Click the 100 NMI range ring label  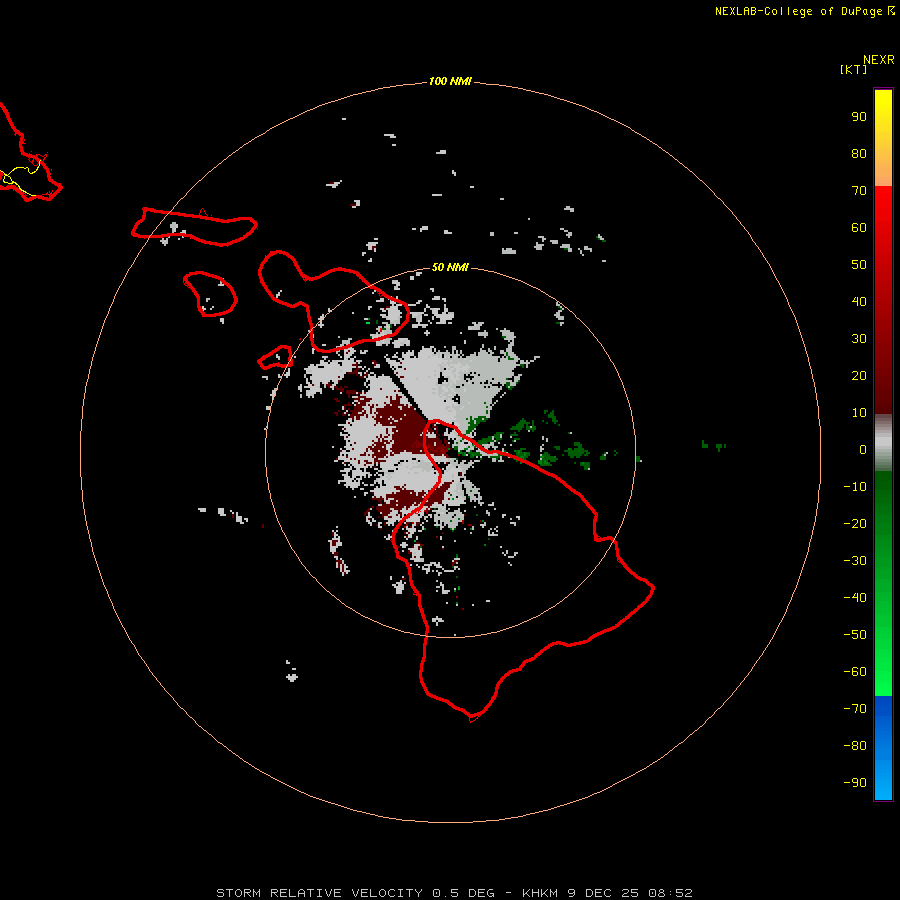coord(450,82)
